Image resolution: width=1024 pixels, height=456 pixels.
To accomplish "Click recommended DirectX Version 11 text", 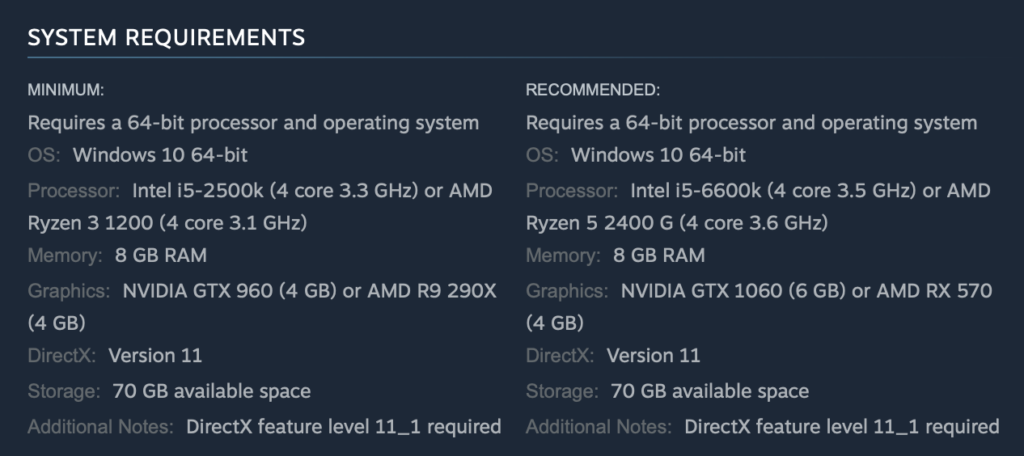I will (654, 355).
